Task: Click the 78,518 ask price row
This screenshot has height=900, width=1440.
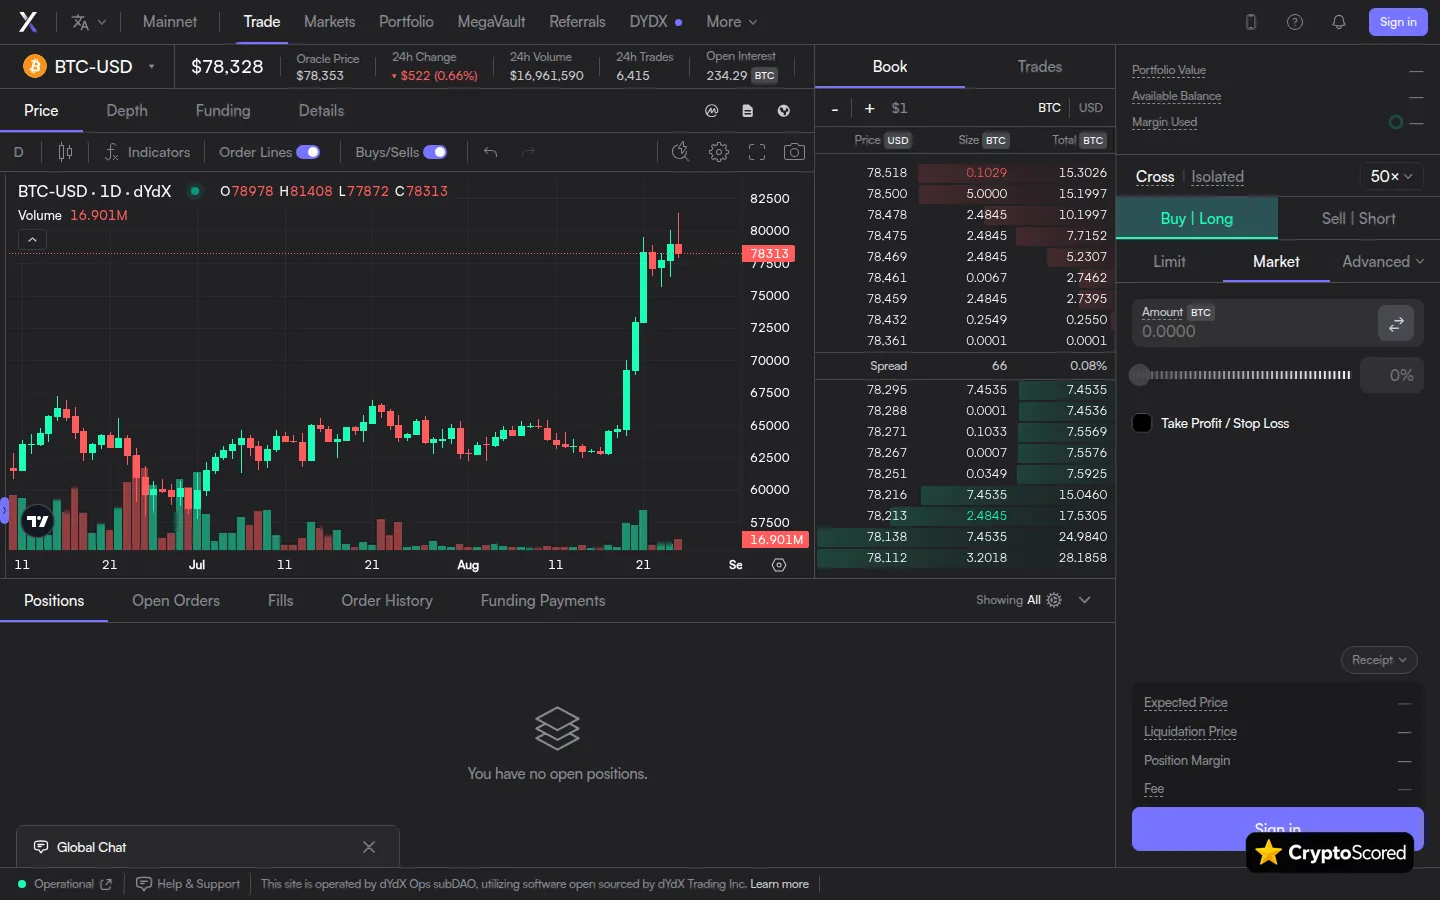Action: [x=965, y=173]
